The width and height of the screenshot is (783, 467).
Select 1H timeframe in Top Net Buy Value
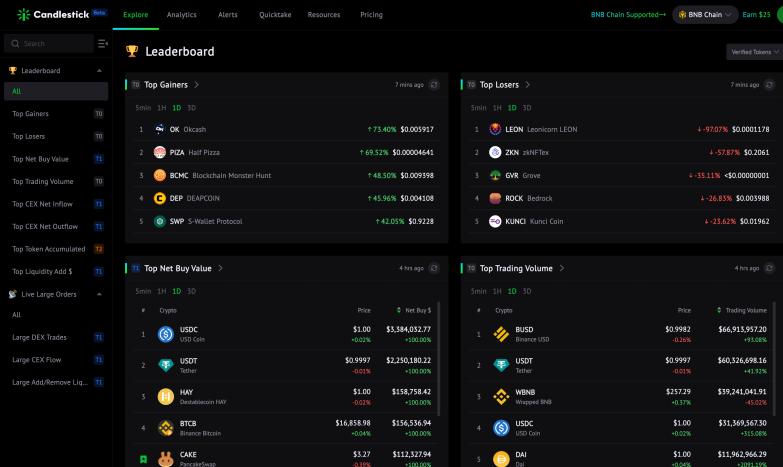point(162,291)
